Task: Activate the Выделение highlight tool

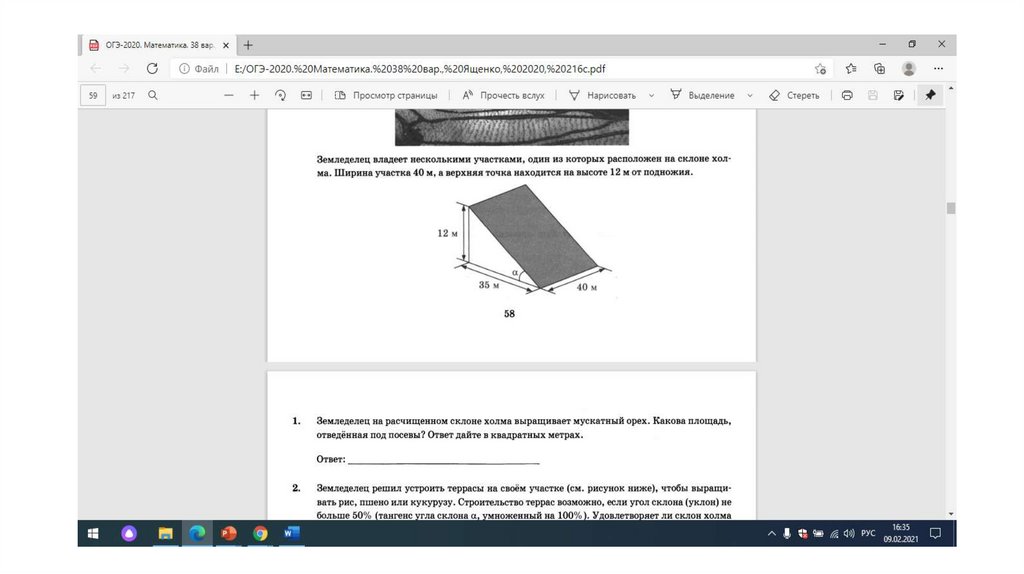Action: pyautogui.click(x=702, y=95)
